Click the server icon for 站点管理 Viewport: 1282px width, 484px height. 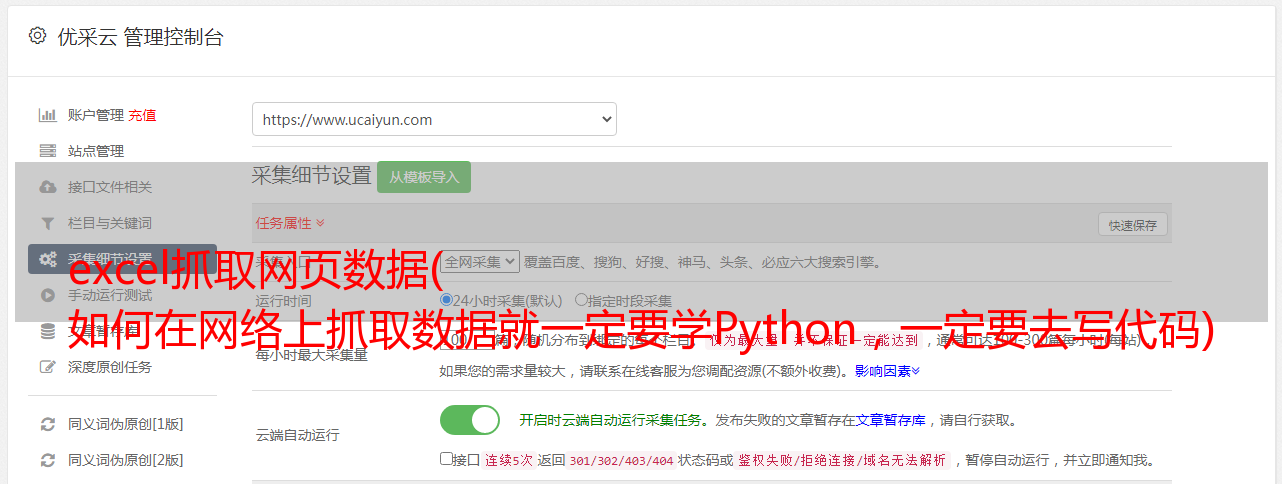coord(47,151)
